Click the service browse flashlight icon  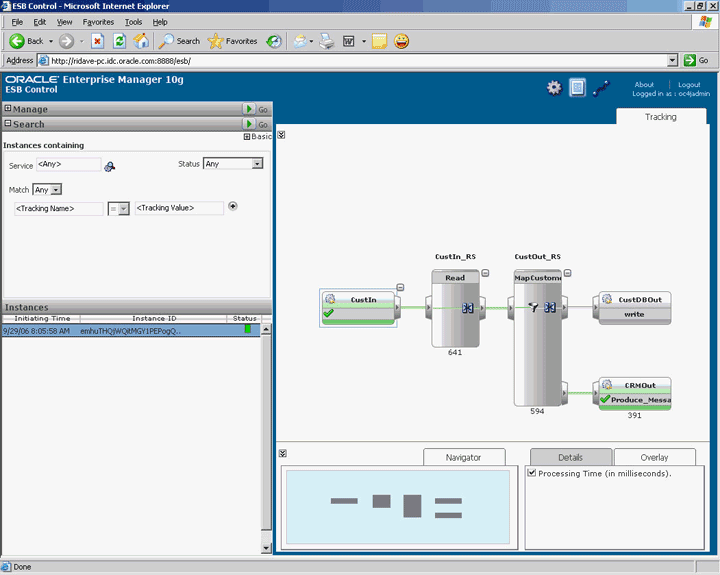pyautogui.click(x=109, y=166)
